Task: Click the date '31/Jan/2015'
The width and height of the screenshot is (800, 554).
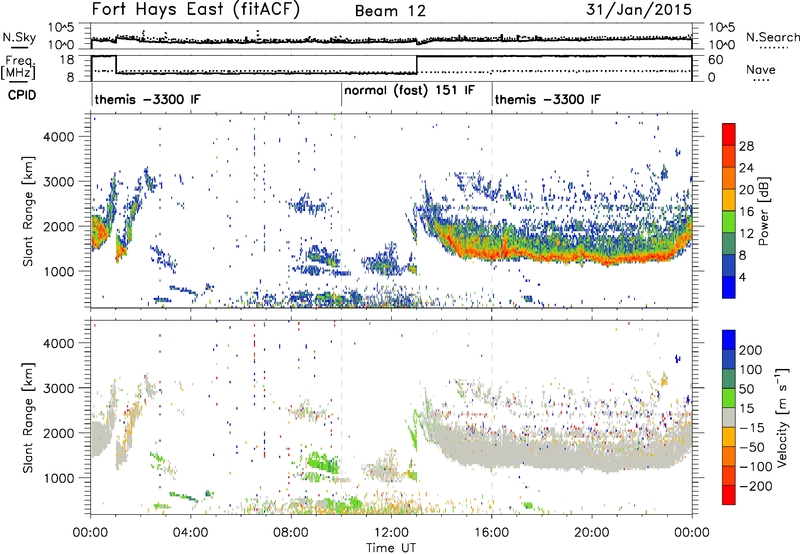Action: click(639, 10)
